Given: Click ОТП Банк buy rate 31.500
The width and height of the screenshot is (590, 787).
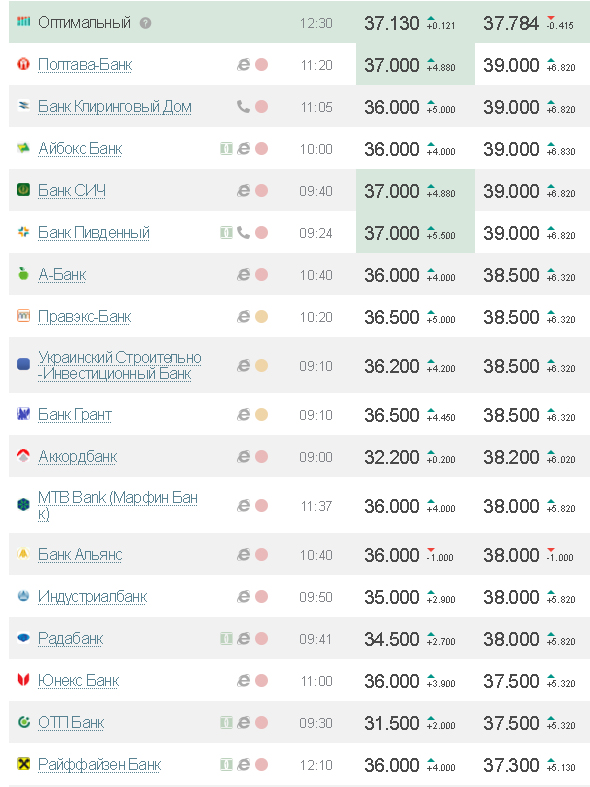Looking at the screenshot, I should [391, 723].
